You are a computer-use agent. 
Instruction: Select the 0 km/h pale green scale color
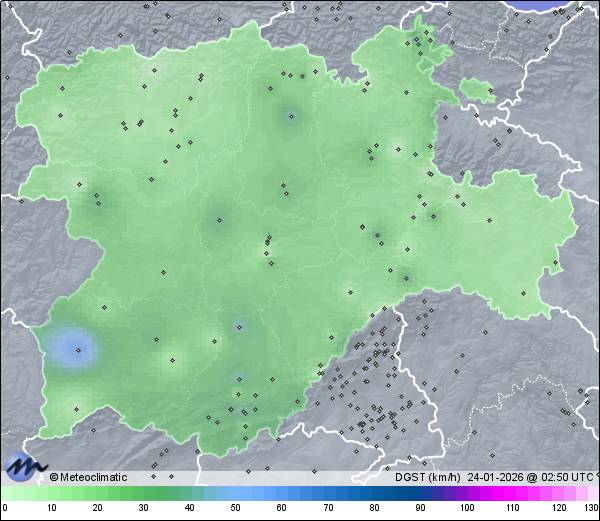coord(5,494)
